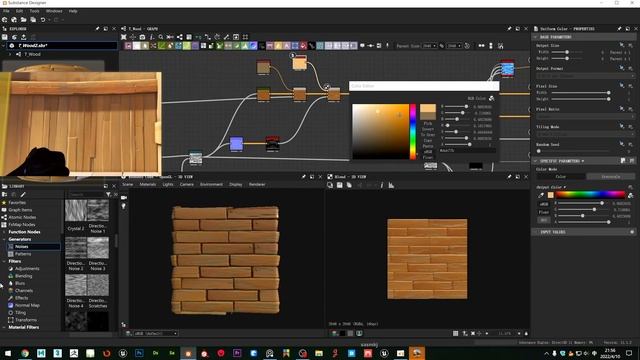
Task: Click the info icon in 2D view toolbar
Action: [x=382, y=185]
